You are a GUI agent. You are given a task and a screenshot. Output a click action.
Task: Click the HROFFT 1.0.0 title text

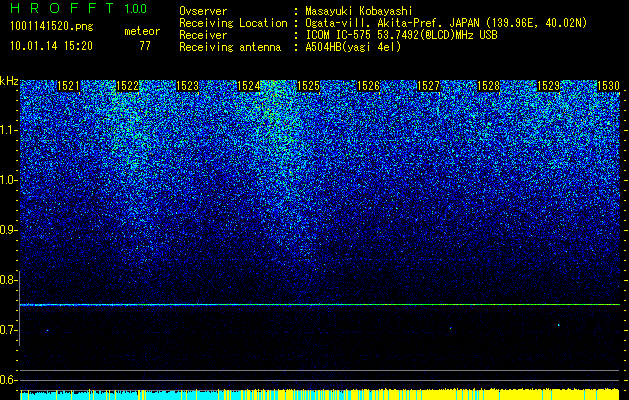click(79, 8)
